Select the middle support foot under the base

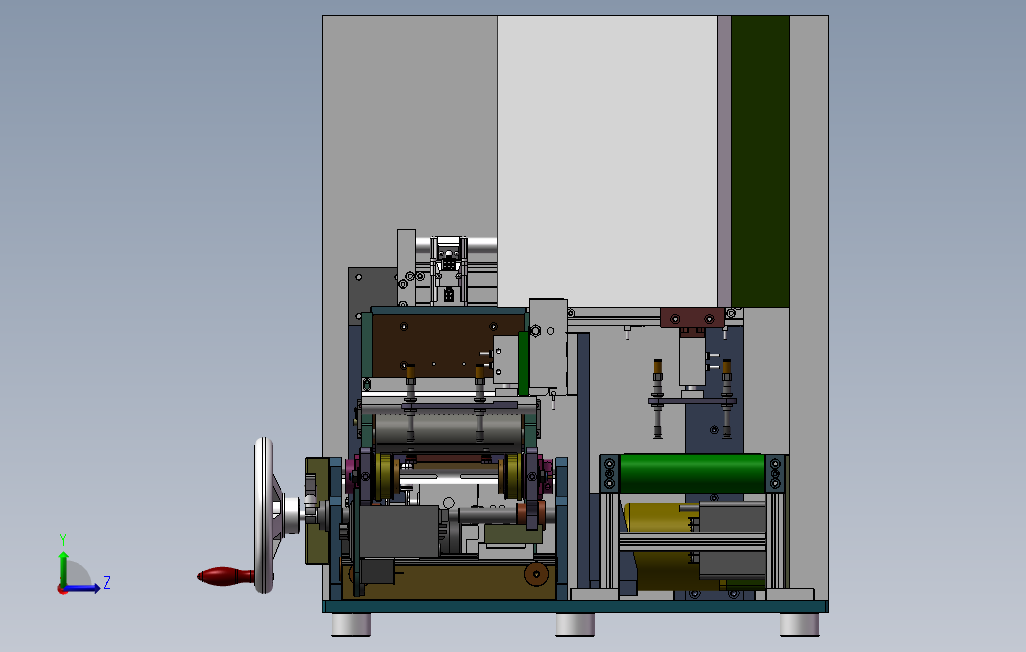pos(575,624)
